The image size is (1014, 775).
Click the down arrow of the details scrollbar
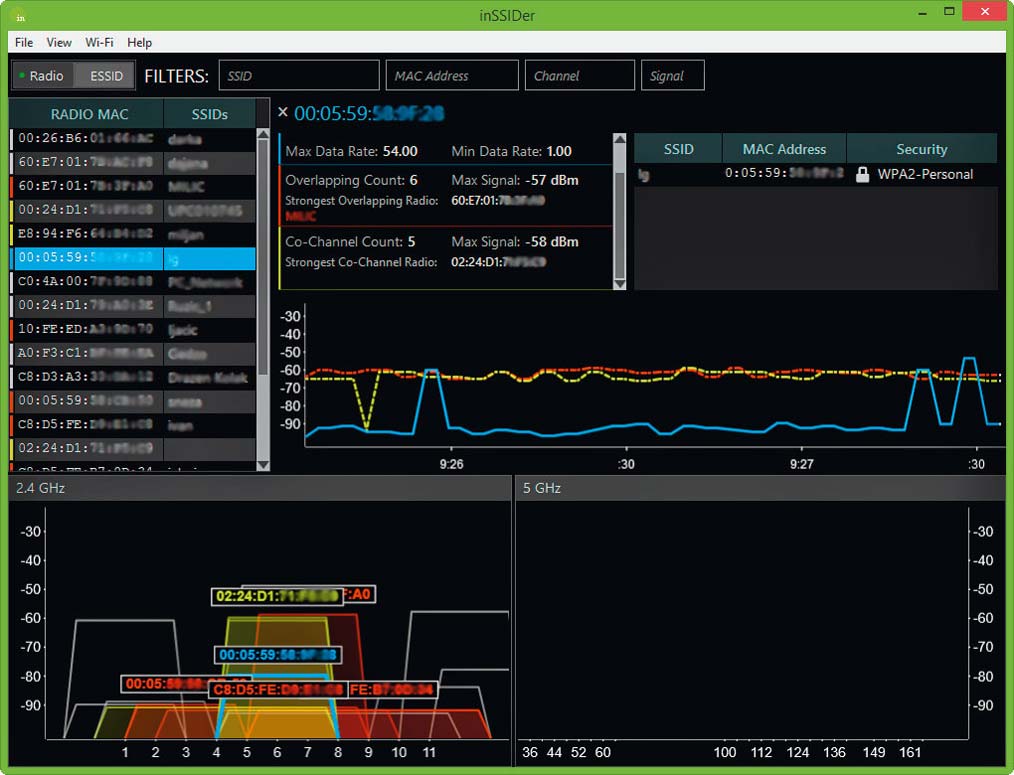pyautogui.click(x=620, y=284)
